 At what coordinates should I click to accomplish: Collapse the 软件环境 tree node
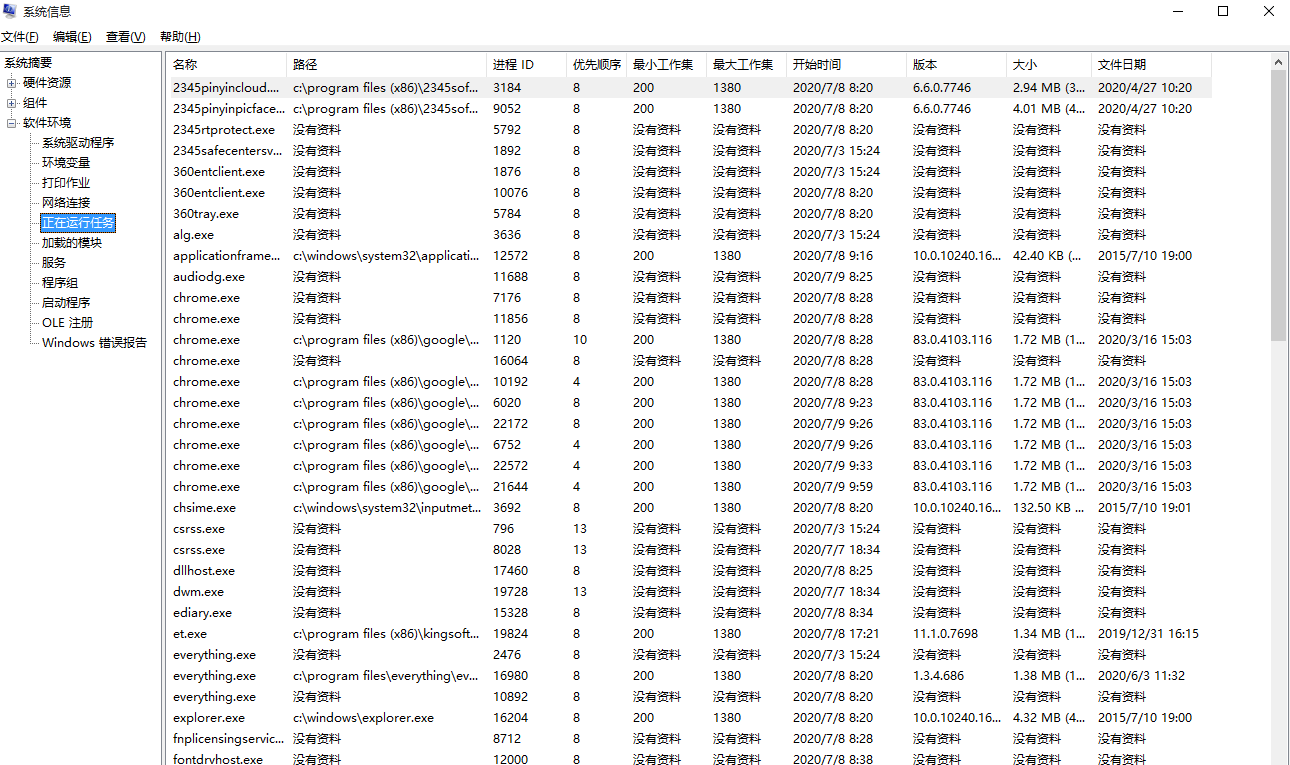click(12, 123)
